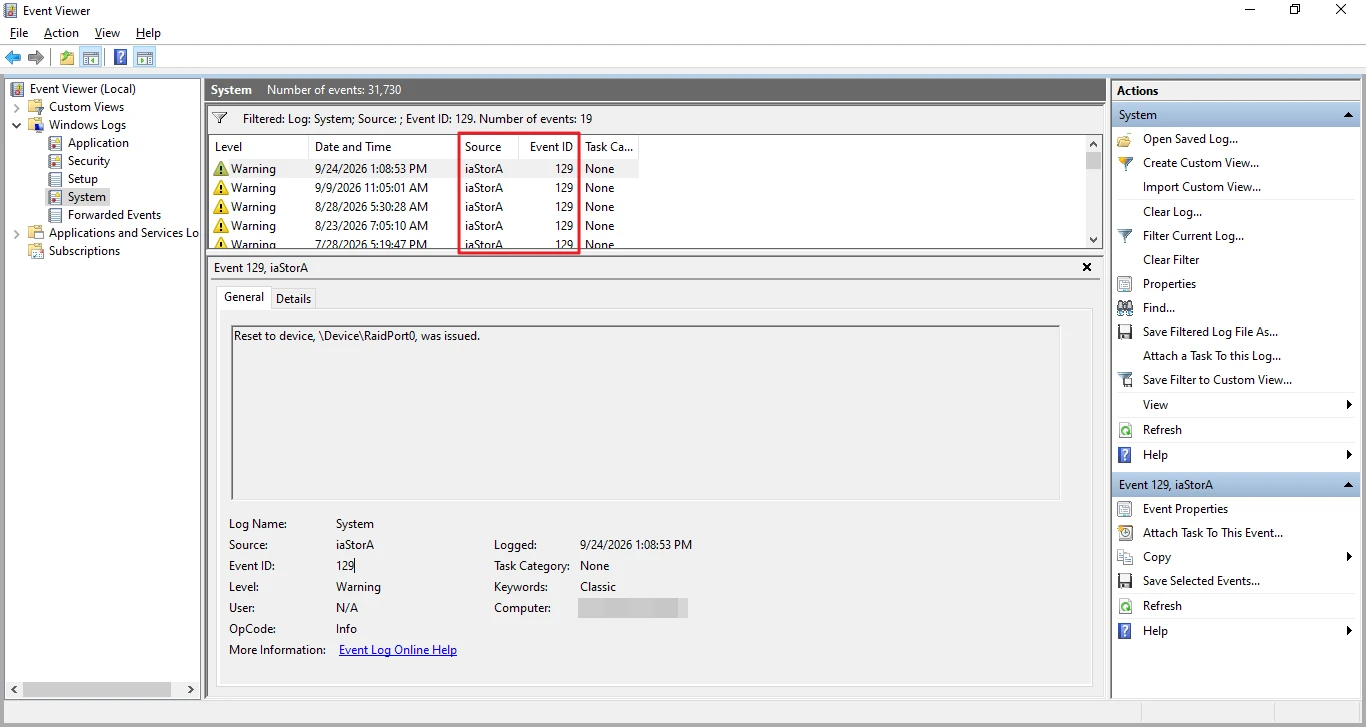This screenshot has width=1367, height=727.
Task: Close the event preview pane
Action: click(1087, 268)
